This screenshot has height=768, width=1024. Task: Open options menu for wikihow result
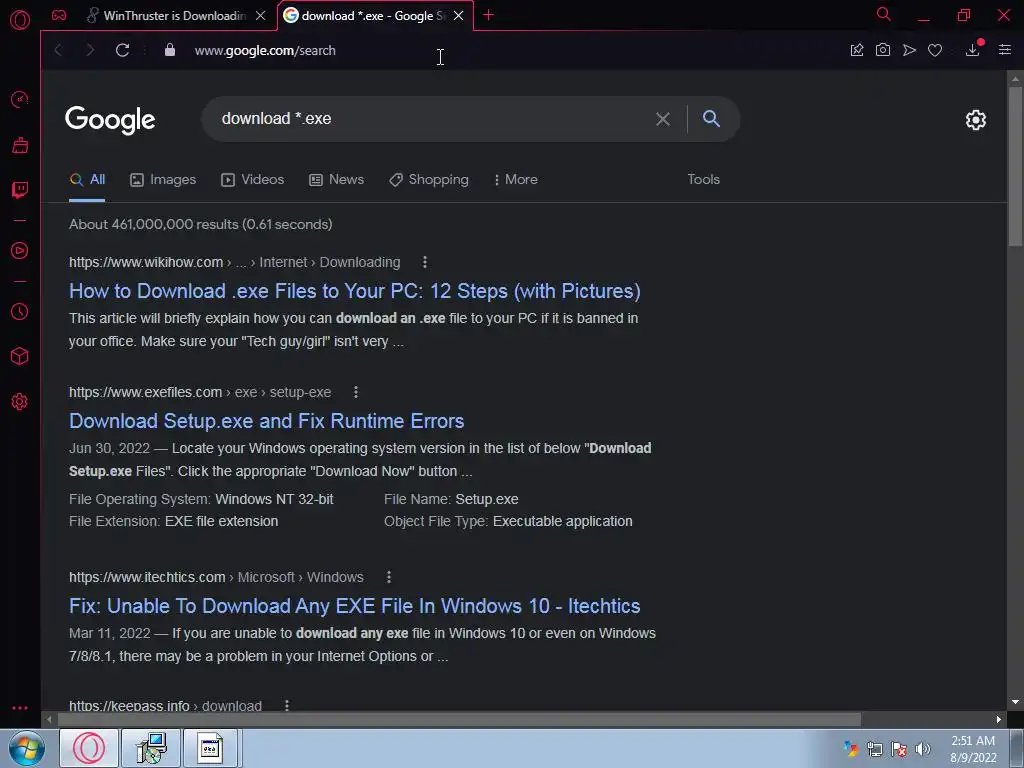424,262
